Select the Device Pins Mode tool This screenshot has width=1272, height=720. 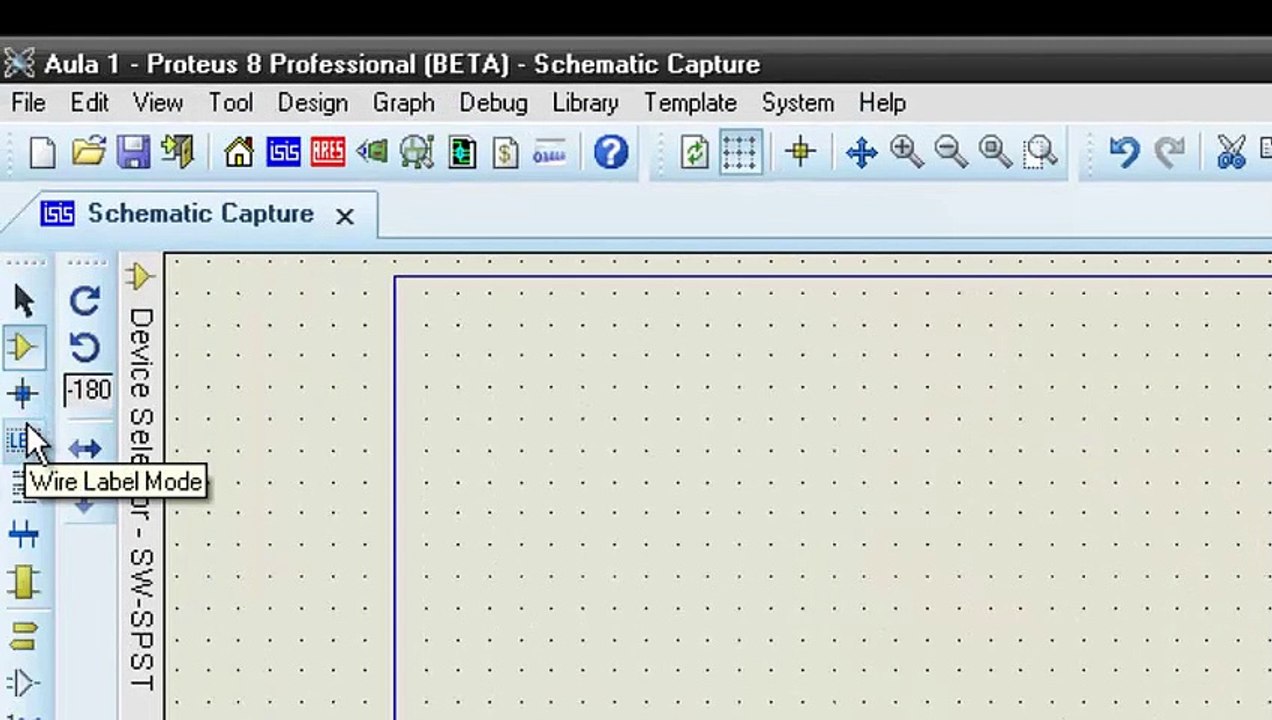pyautogui.click(x=24, y=683)
